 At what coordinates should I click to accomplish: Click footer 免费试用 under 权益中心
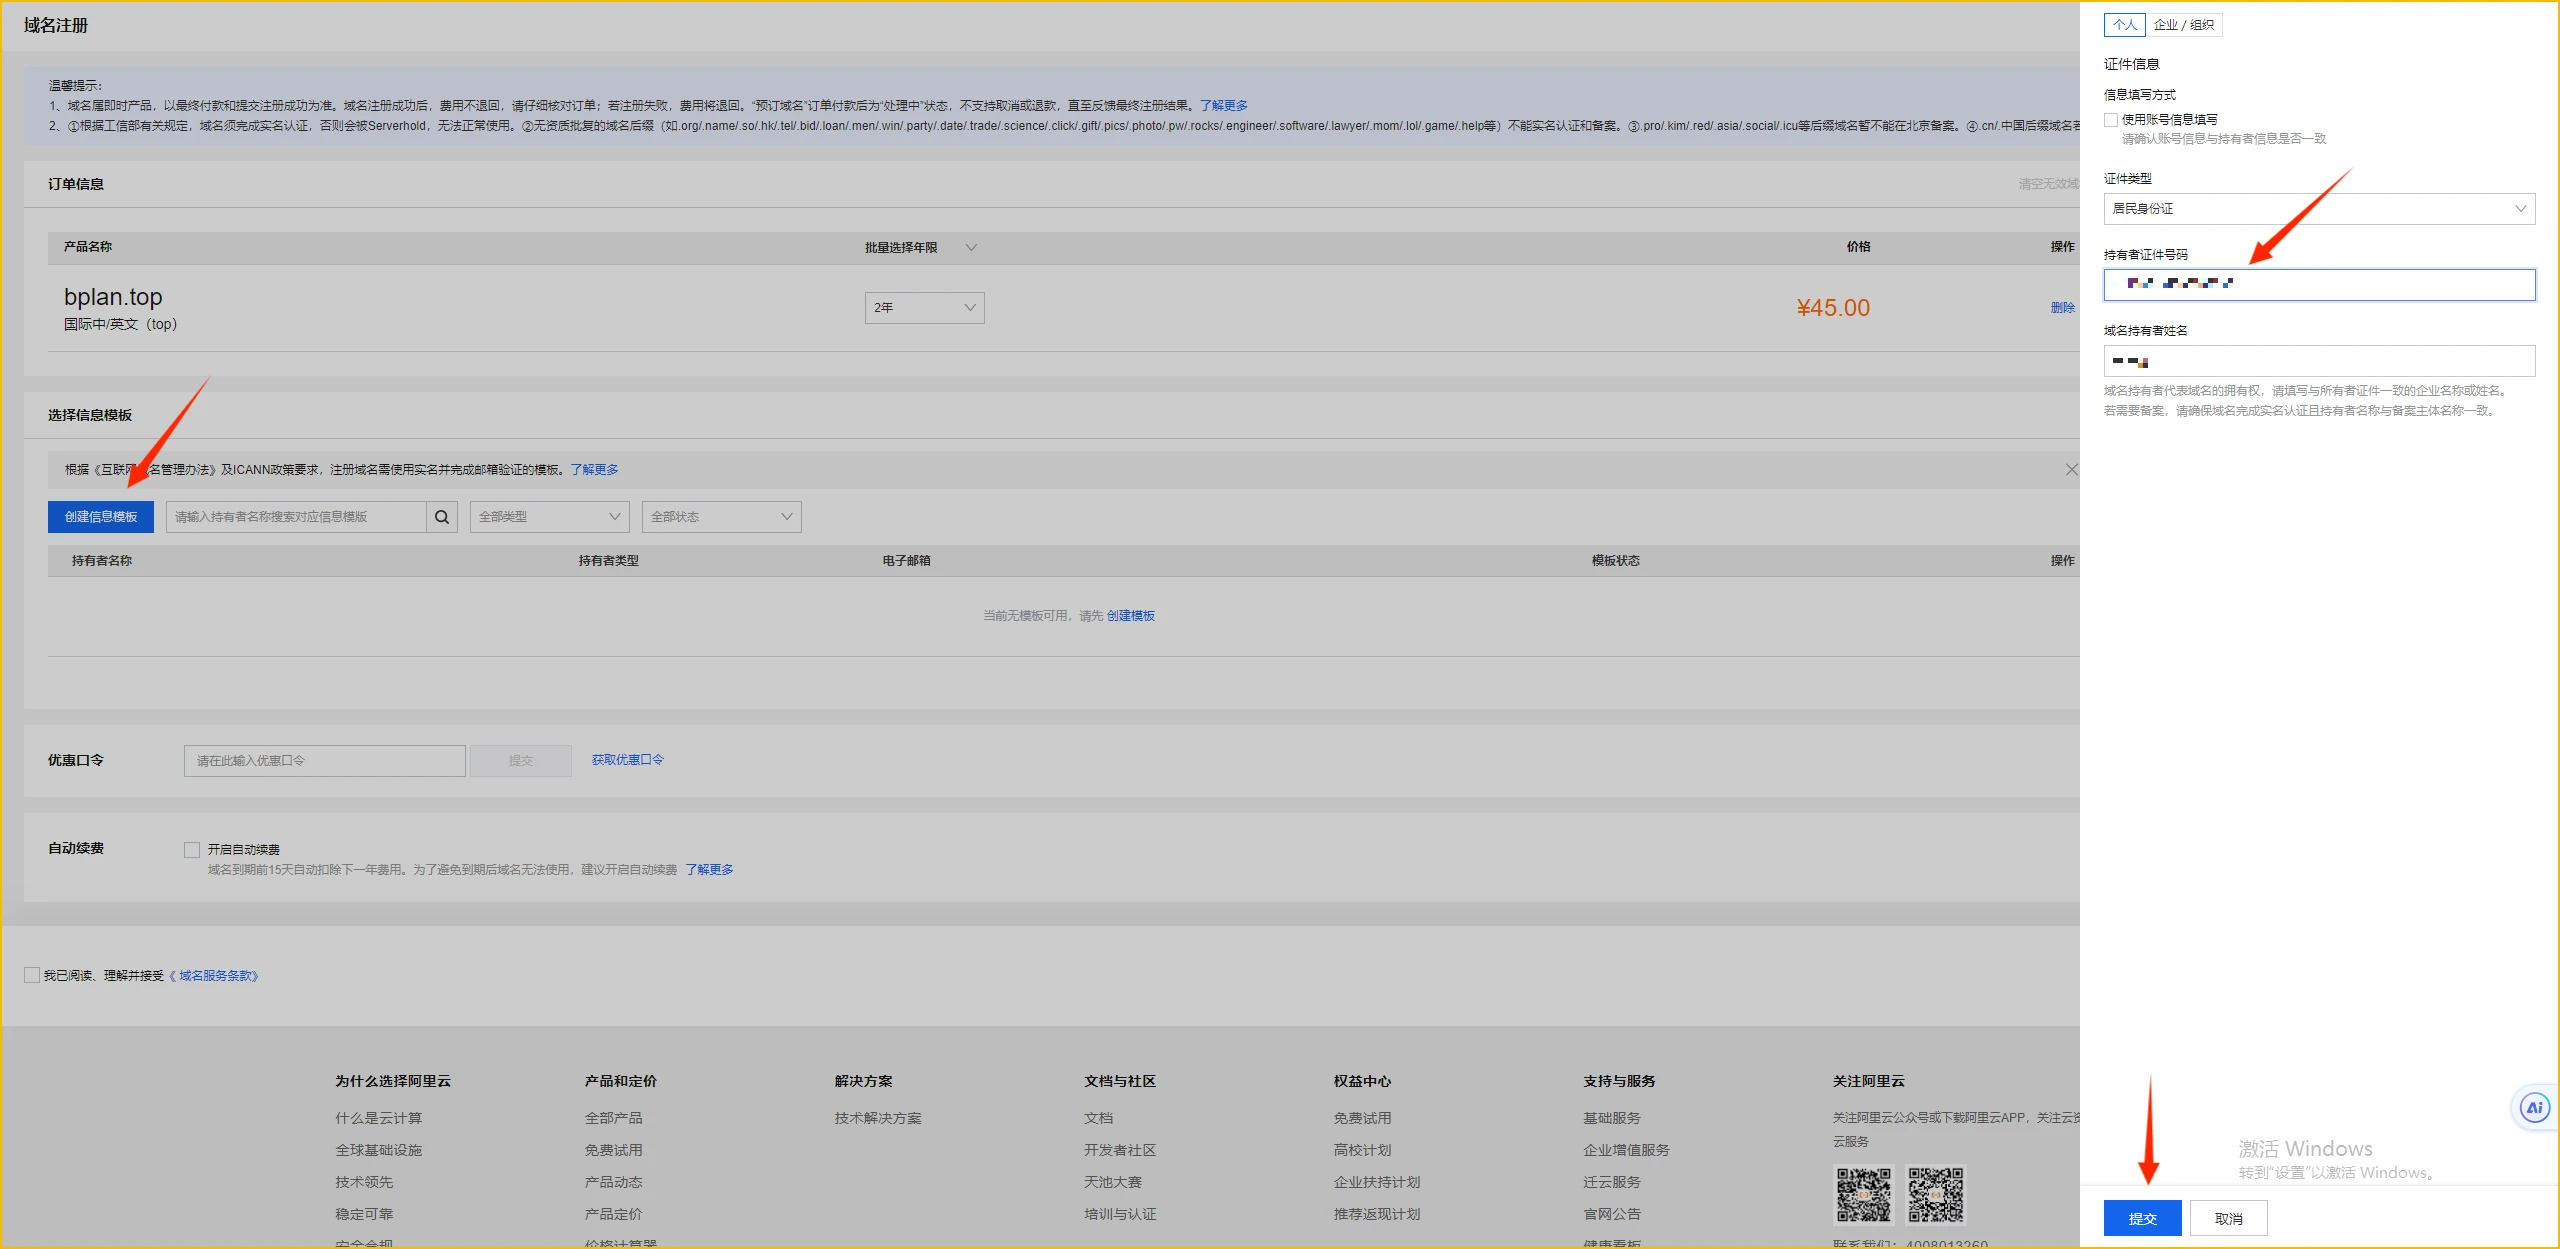1362,1118
